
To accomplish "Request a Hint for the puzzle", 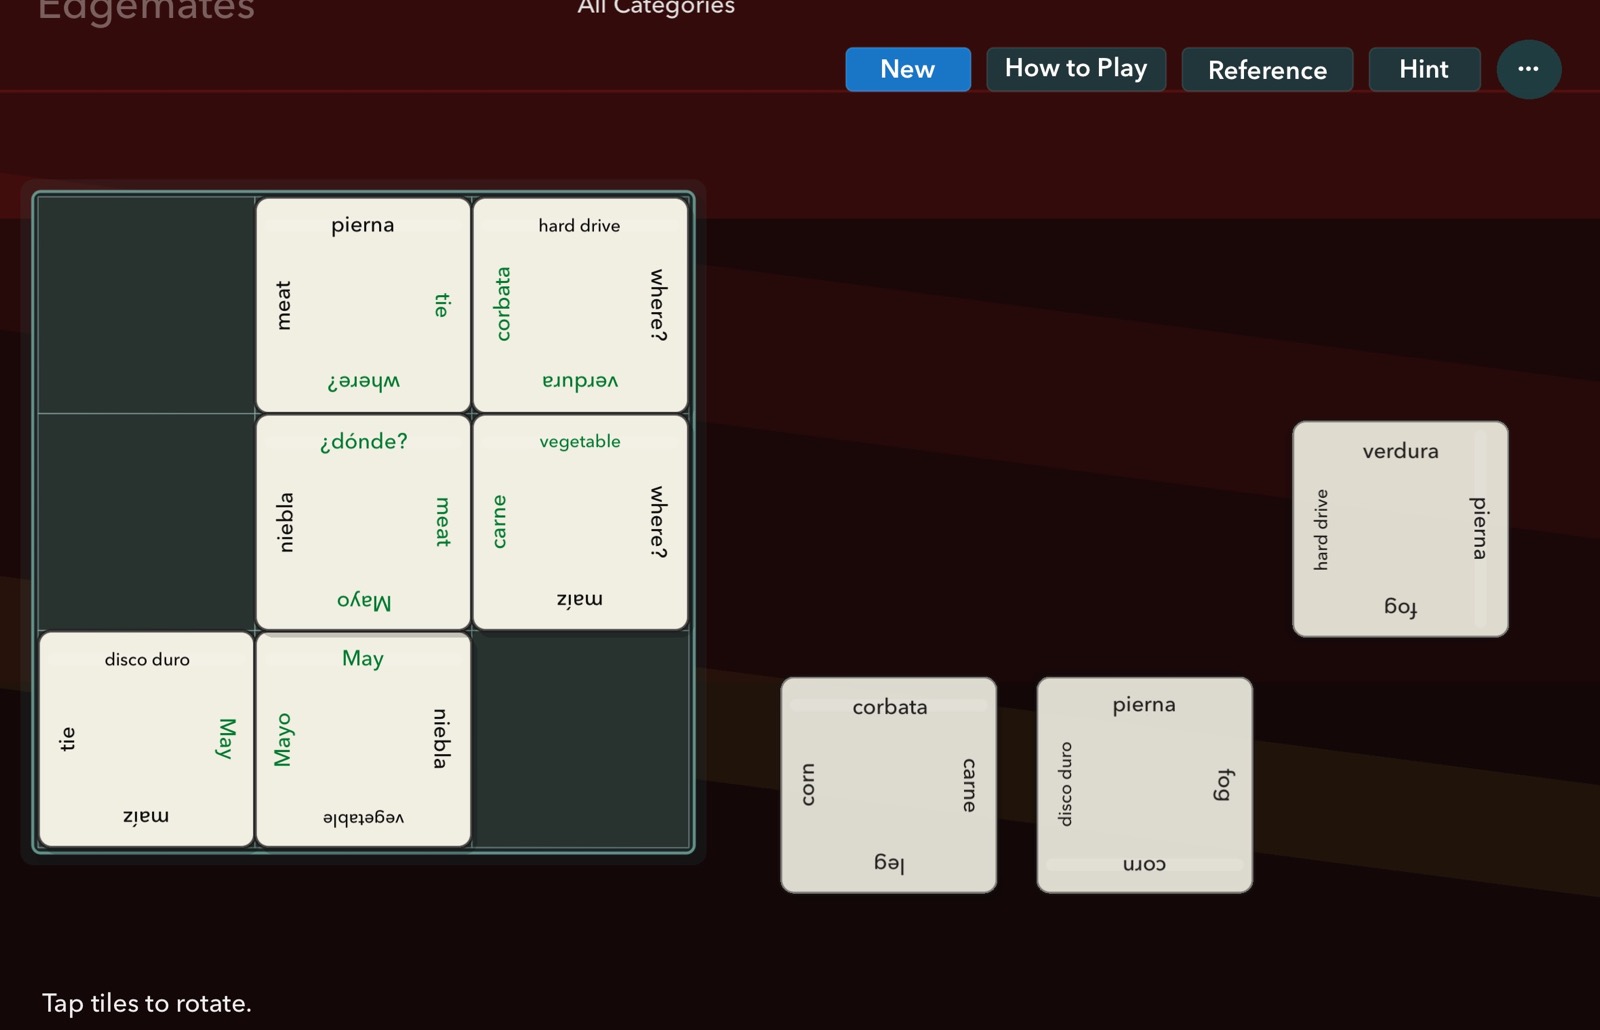I will 1423,69.
